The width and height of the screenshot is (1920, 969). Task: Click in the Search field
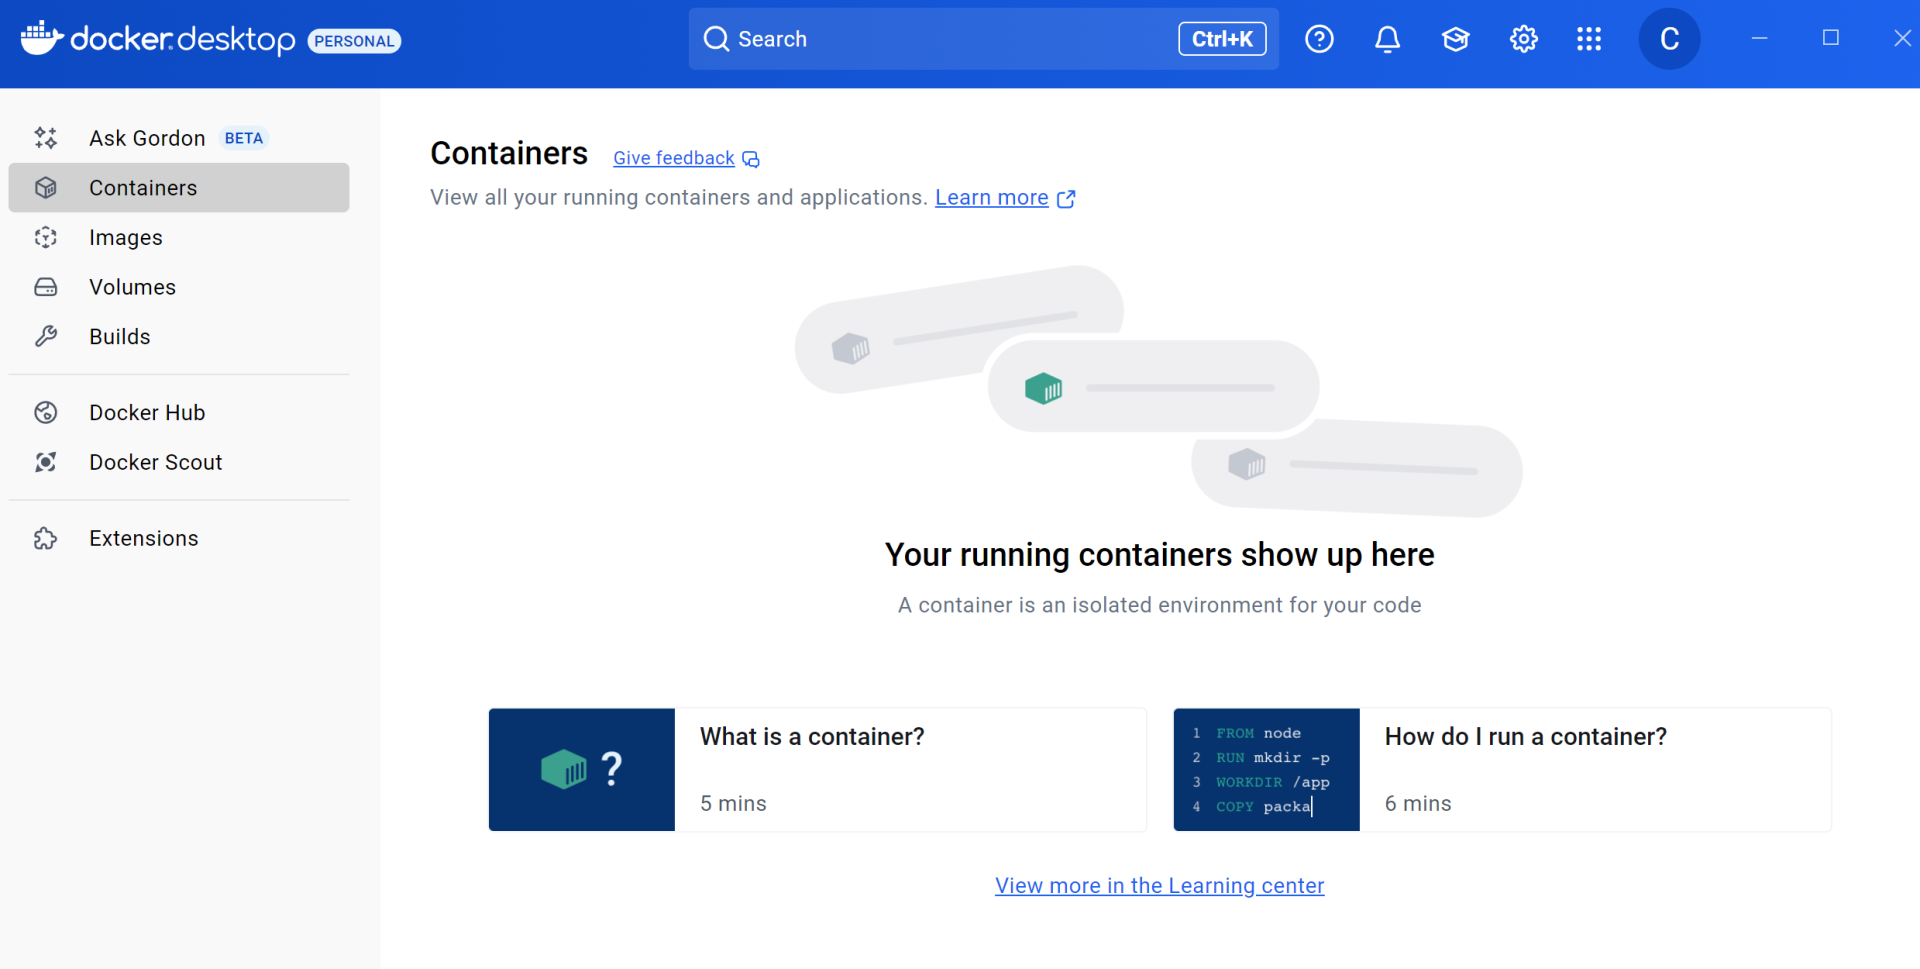940,39
